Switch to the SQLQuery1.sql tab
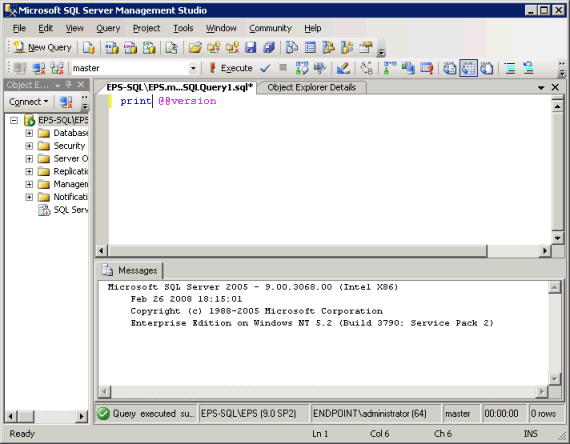 (179, 87)
